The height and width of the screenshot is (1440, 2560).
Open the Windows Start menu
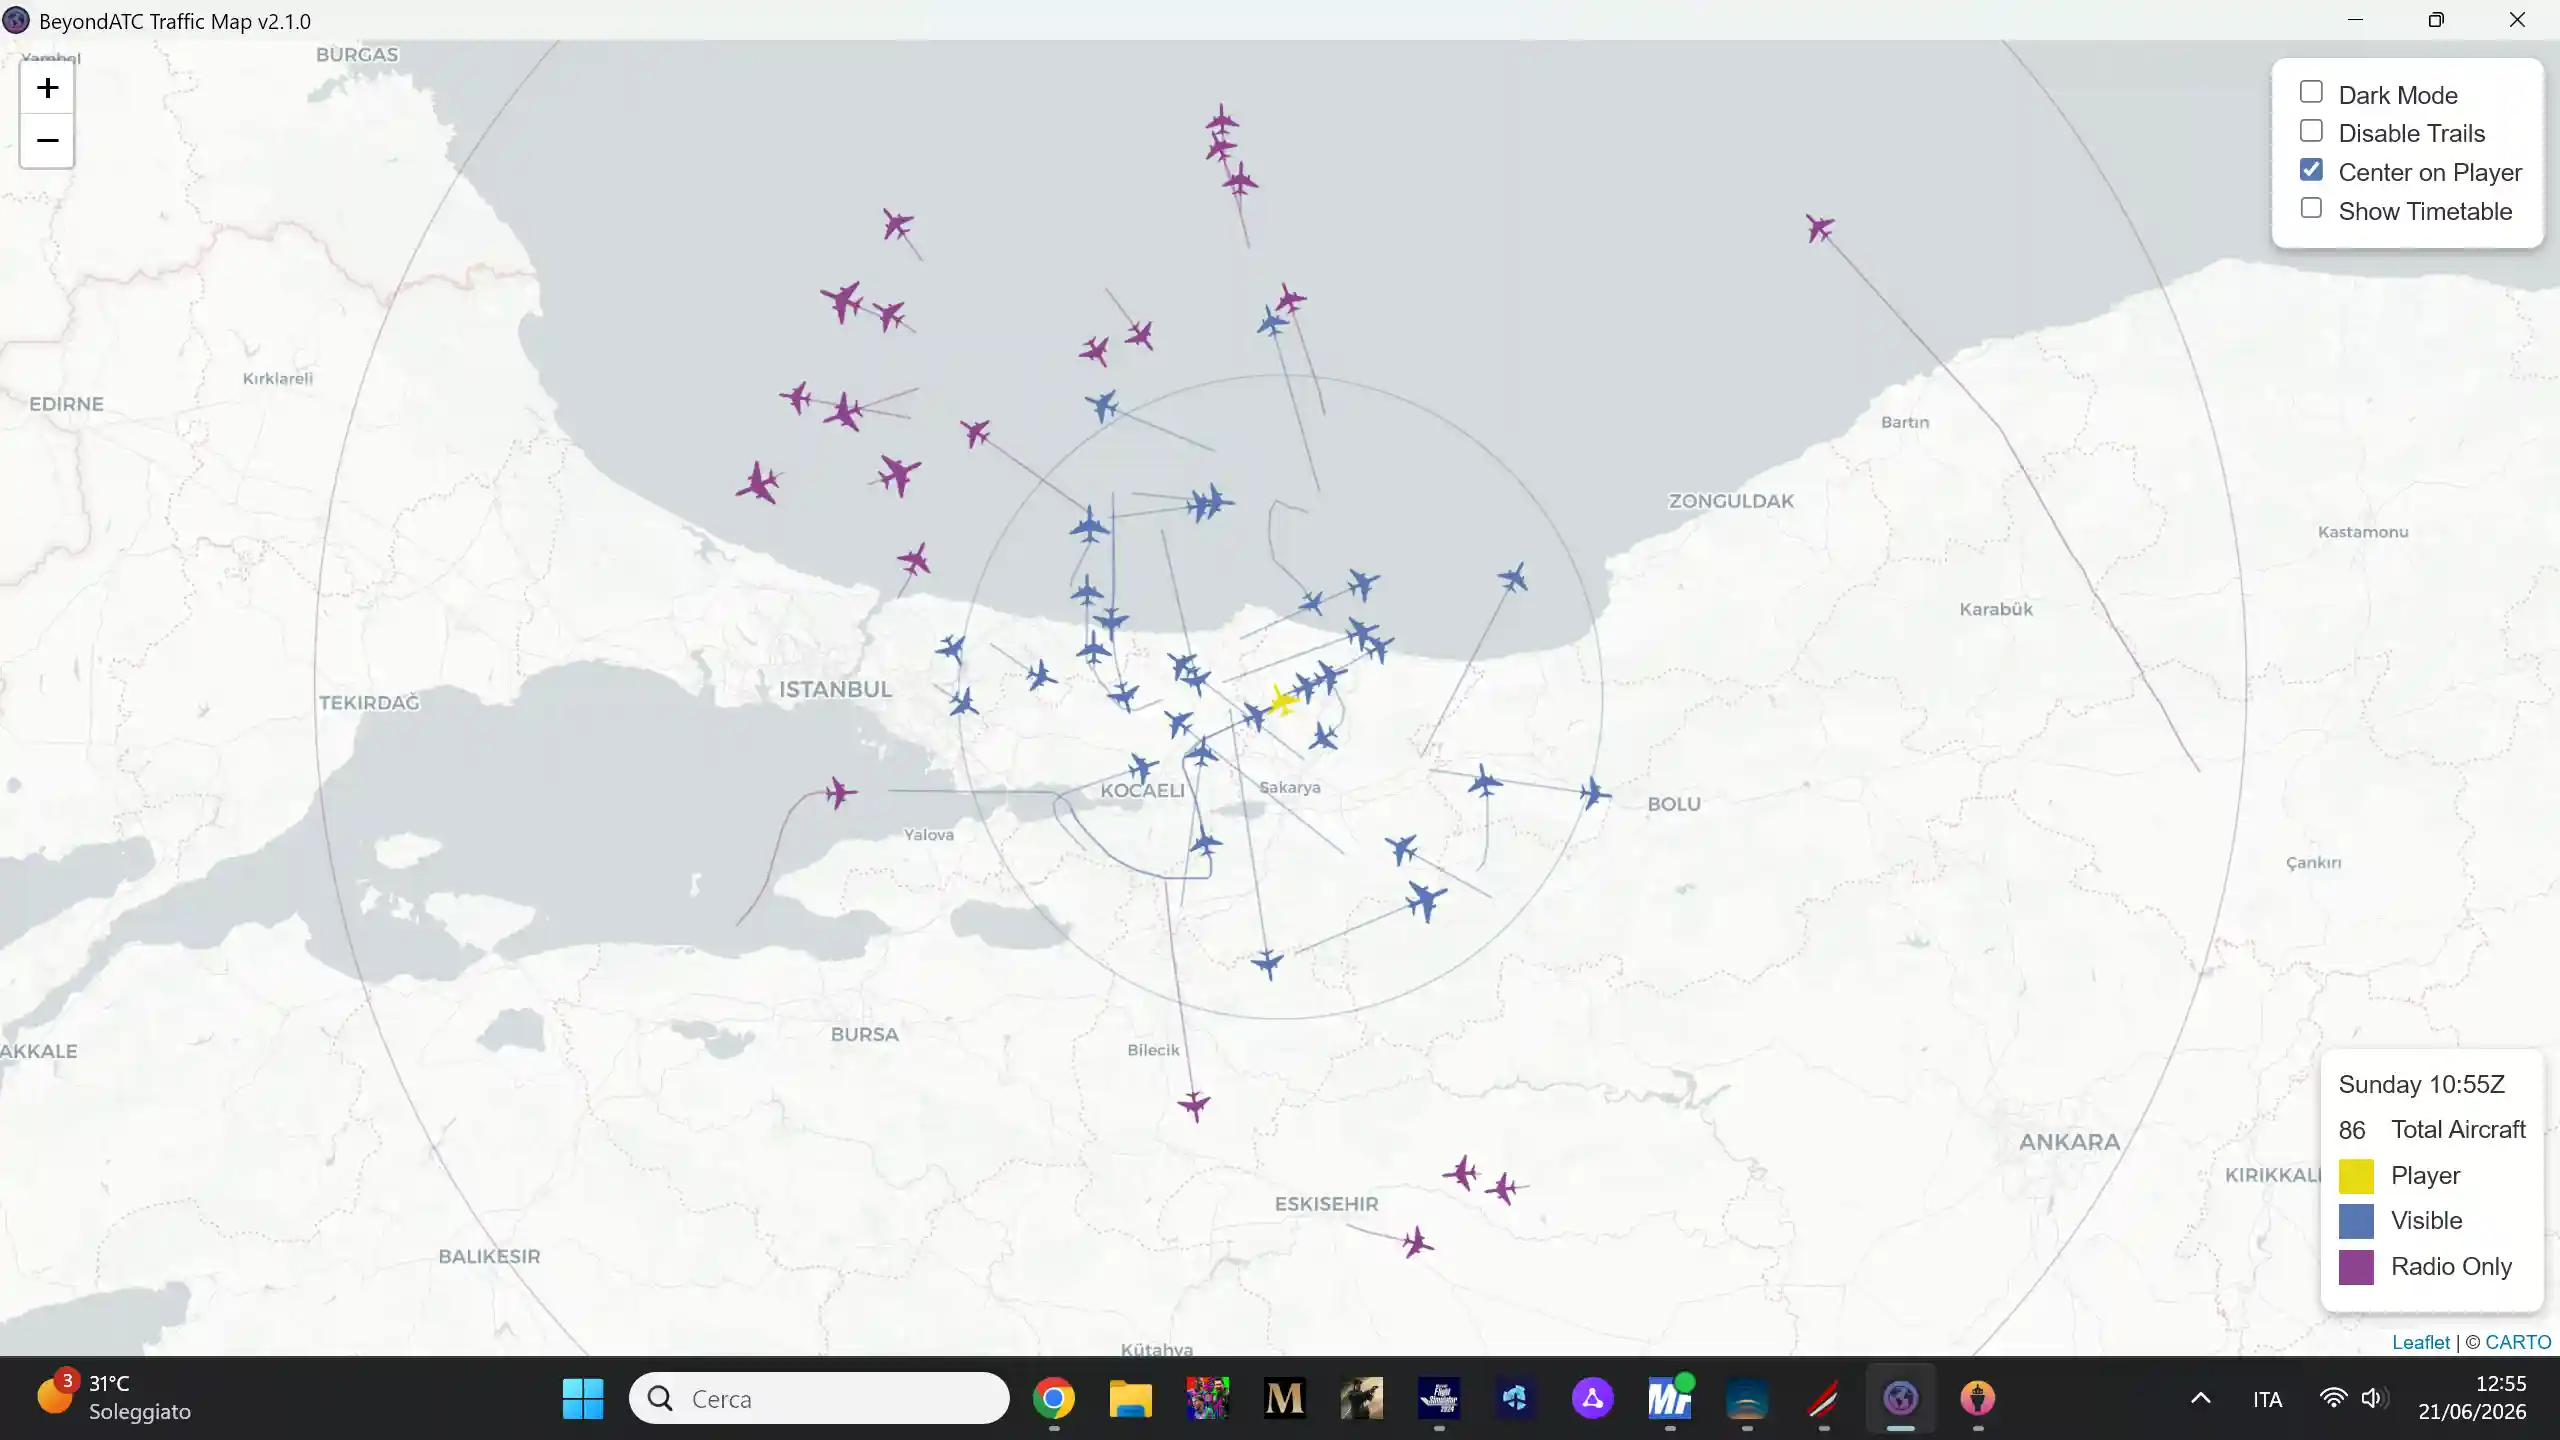(x=582, y=1398)
